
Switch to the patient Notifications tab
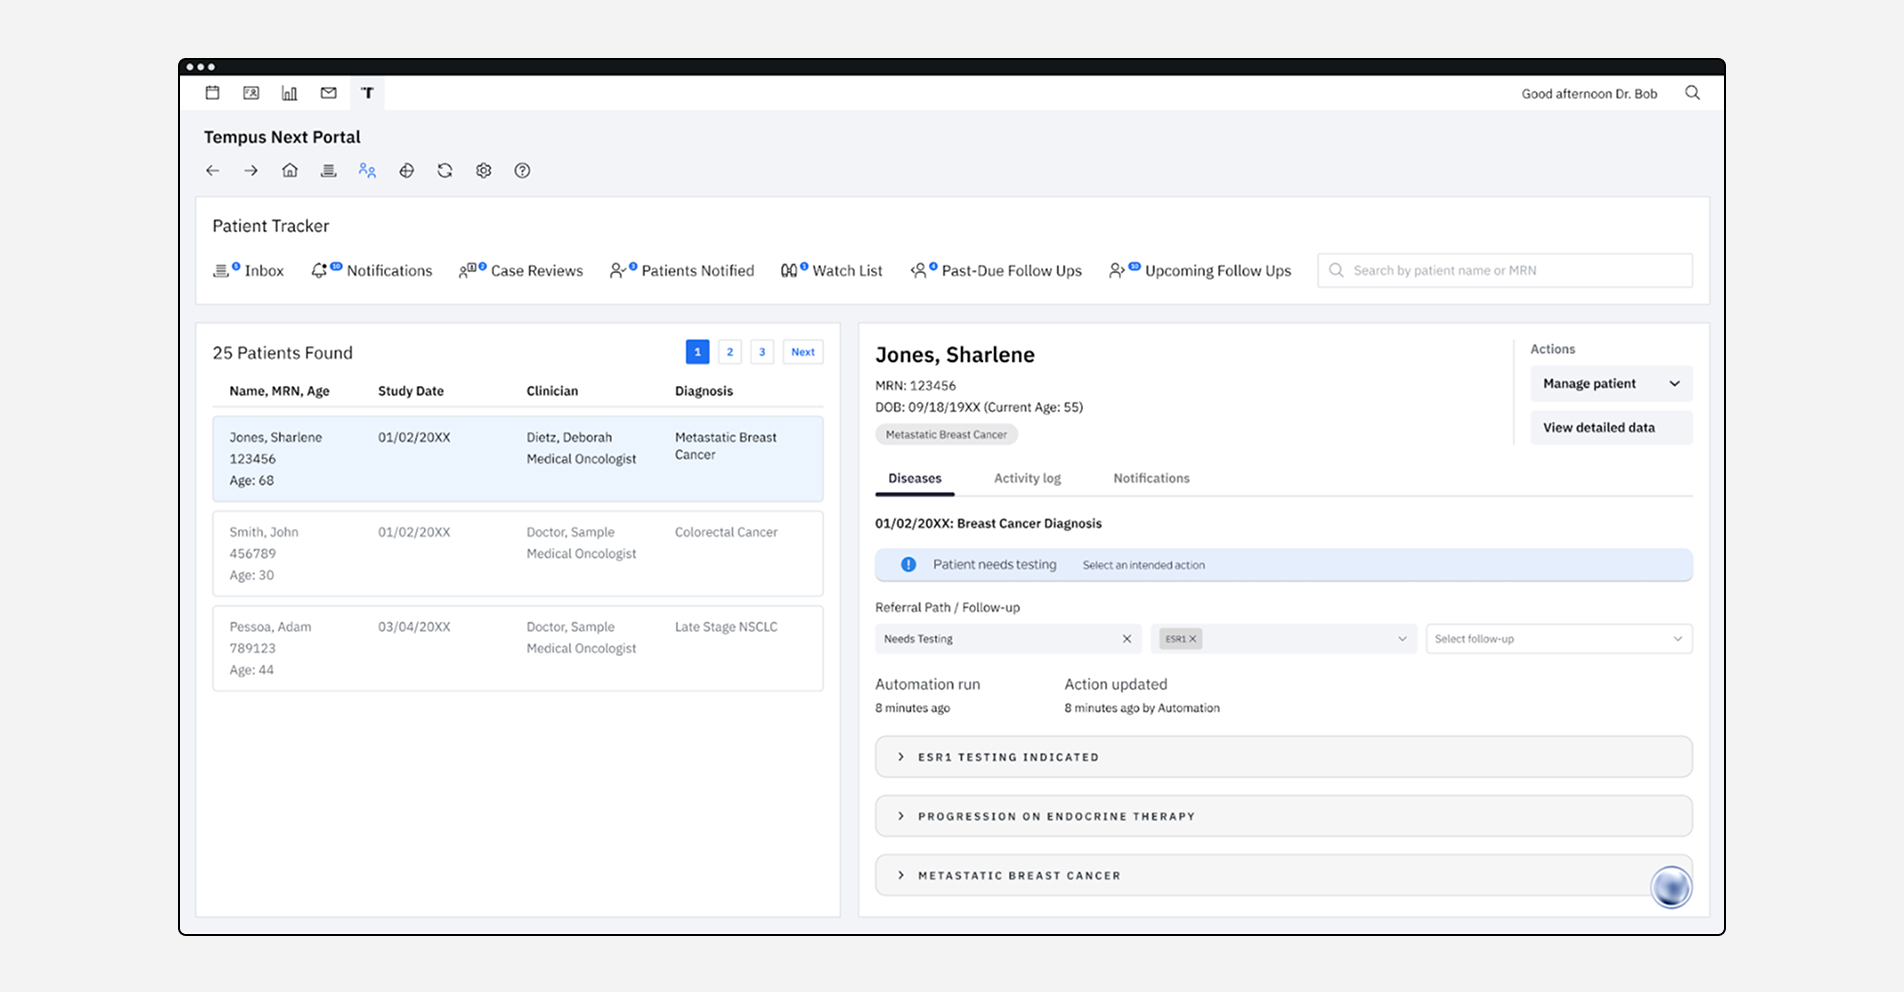tap(1151, 479)
